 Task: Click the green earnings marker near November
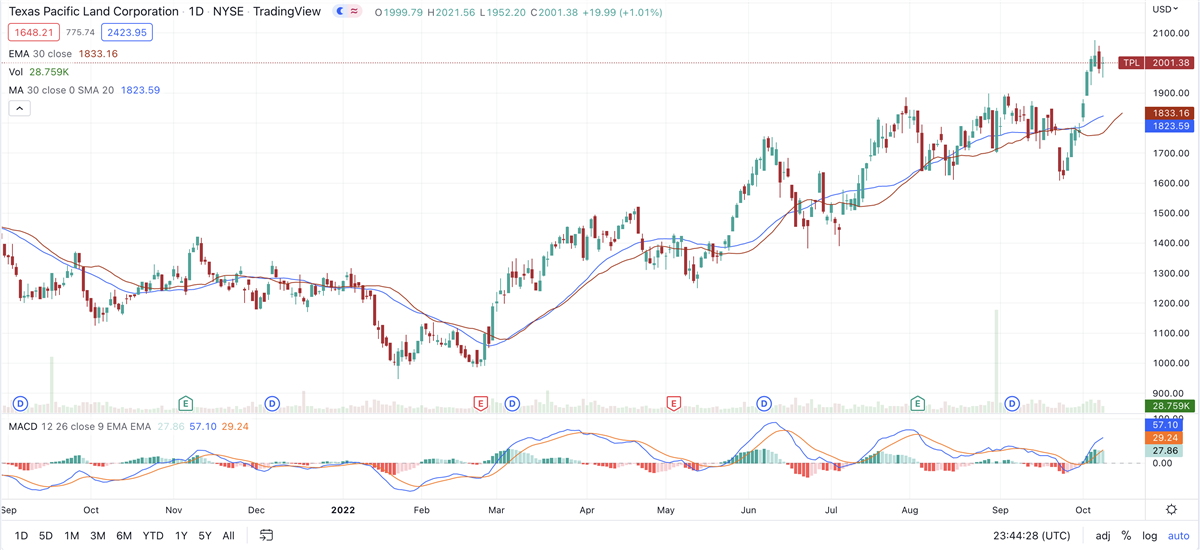point(185,403)
